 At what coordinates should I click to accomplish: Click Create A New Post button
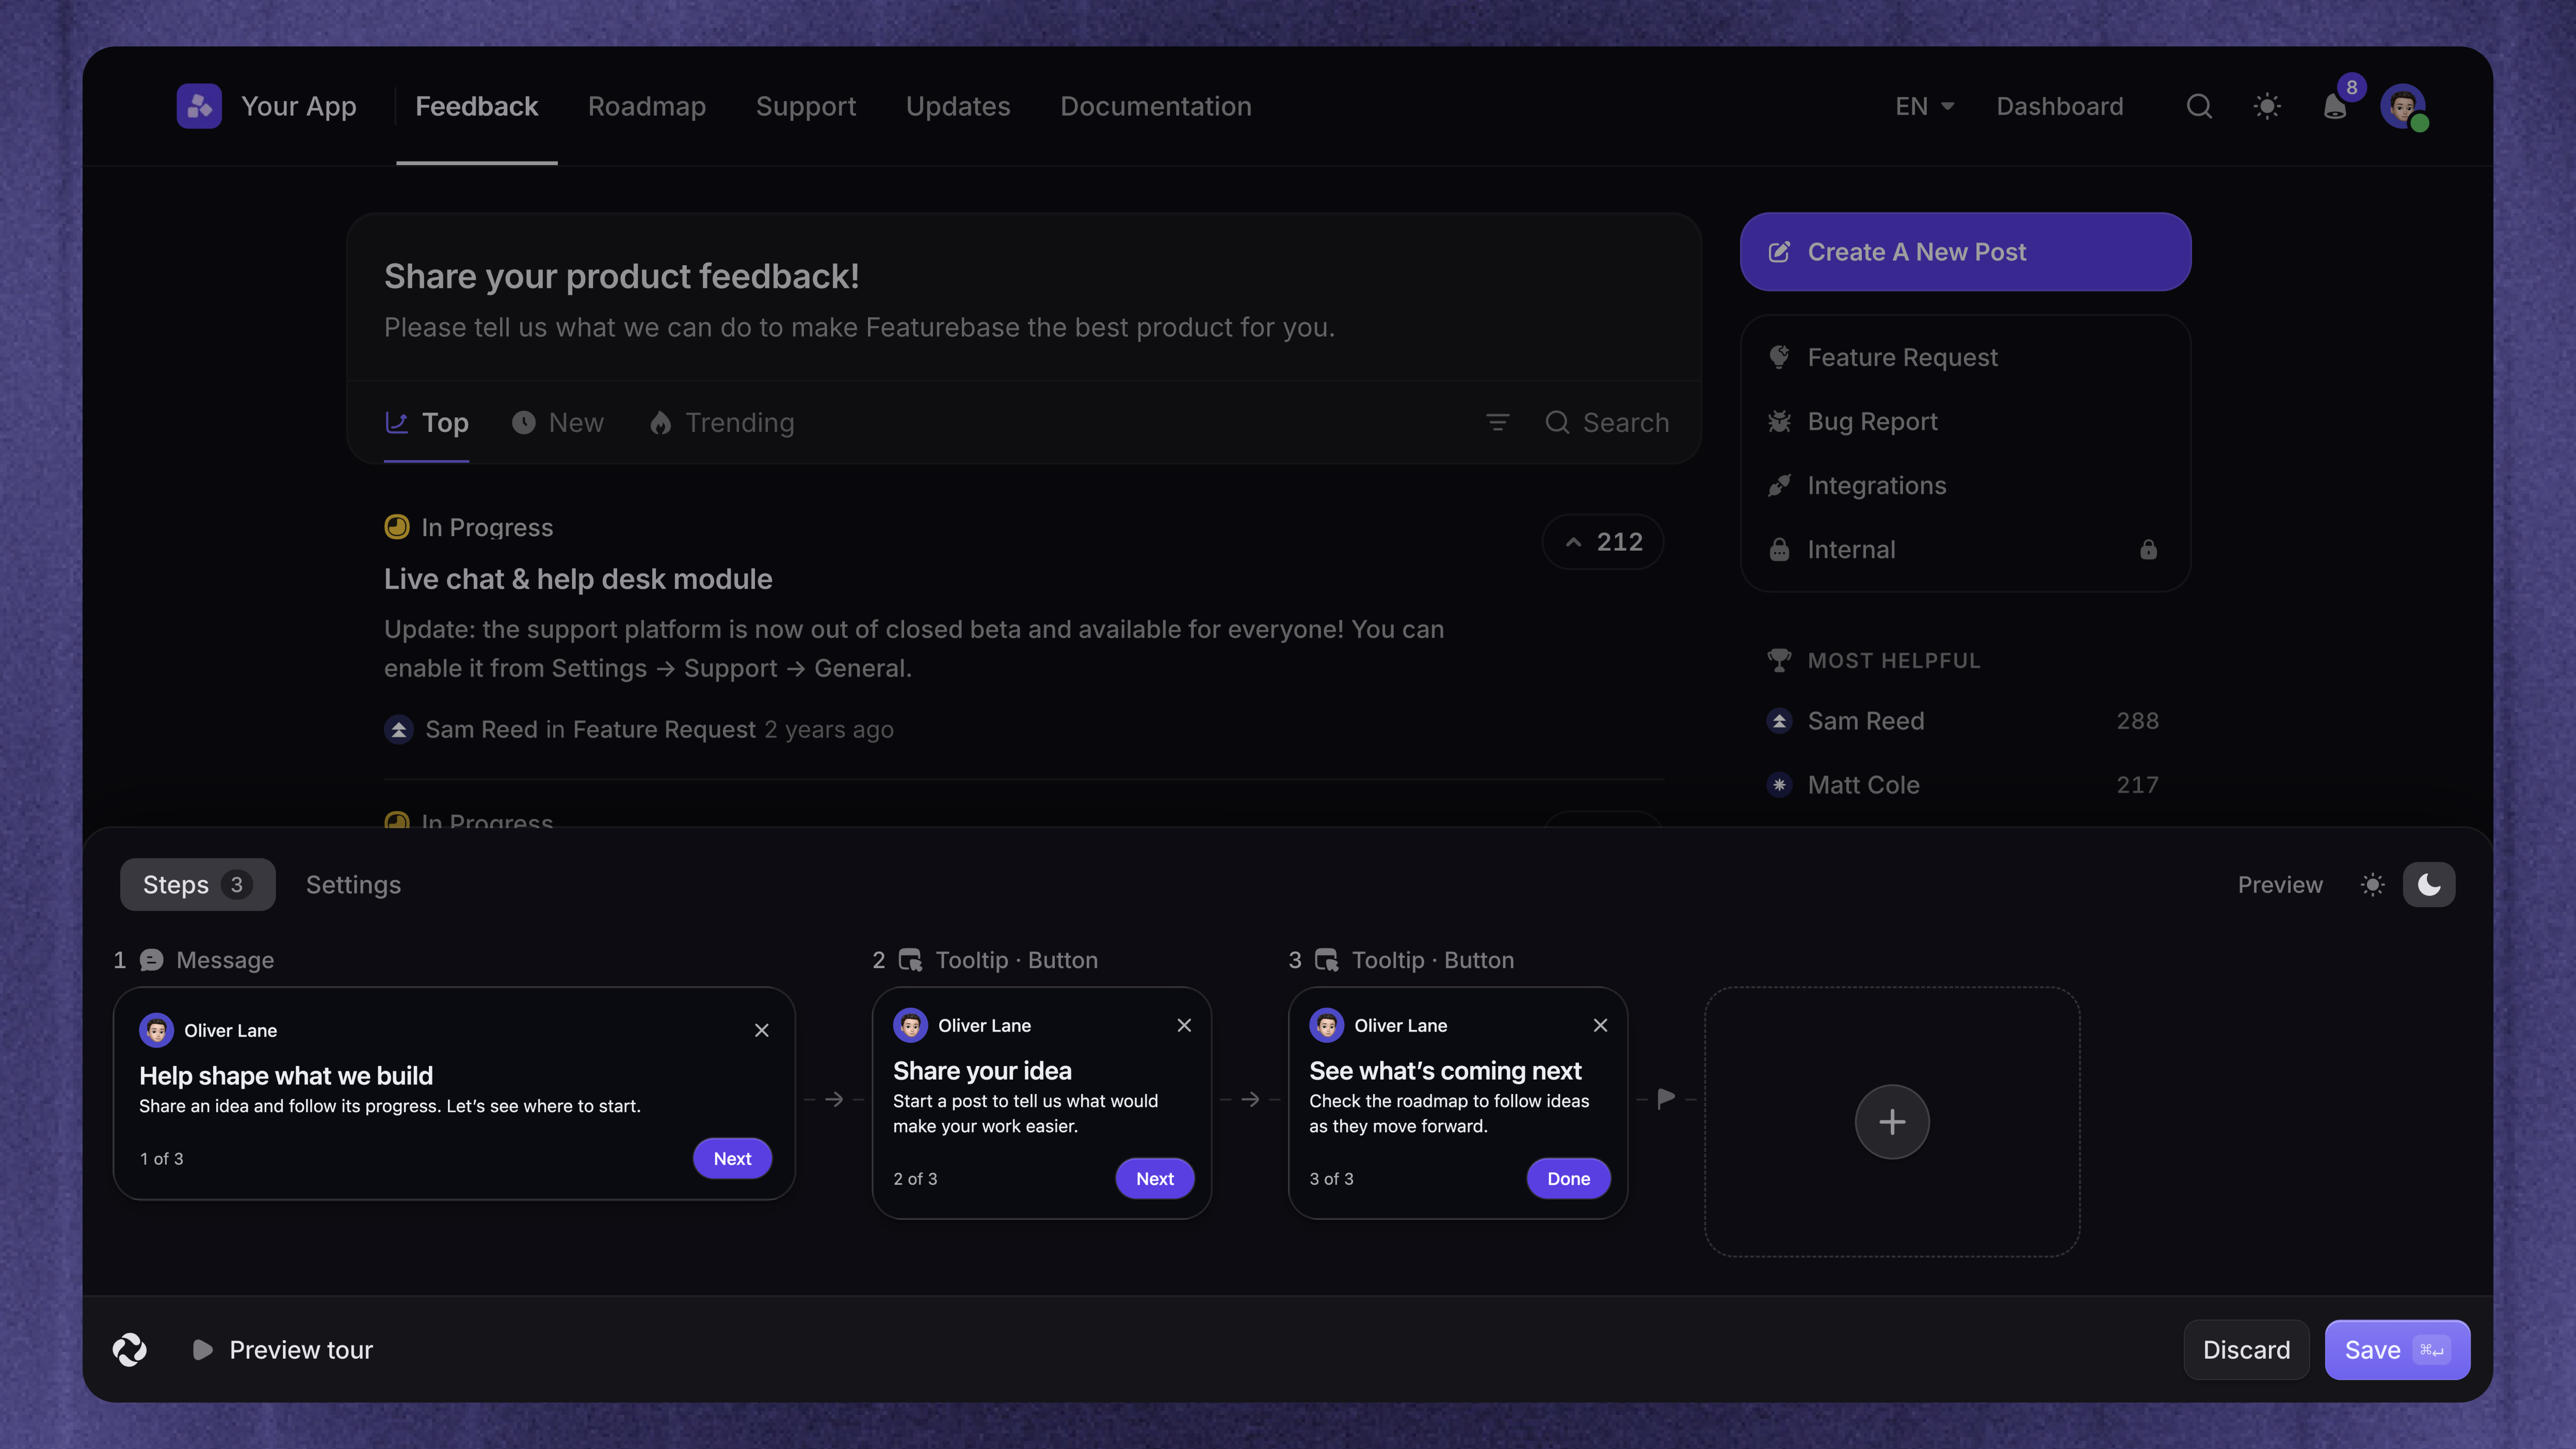coord(1965,252)
